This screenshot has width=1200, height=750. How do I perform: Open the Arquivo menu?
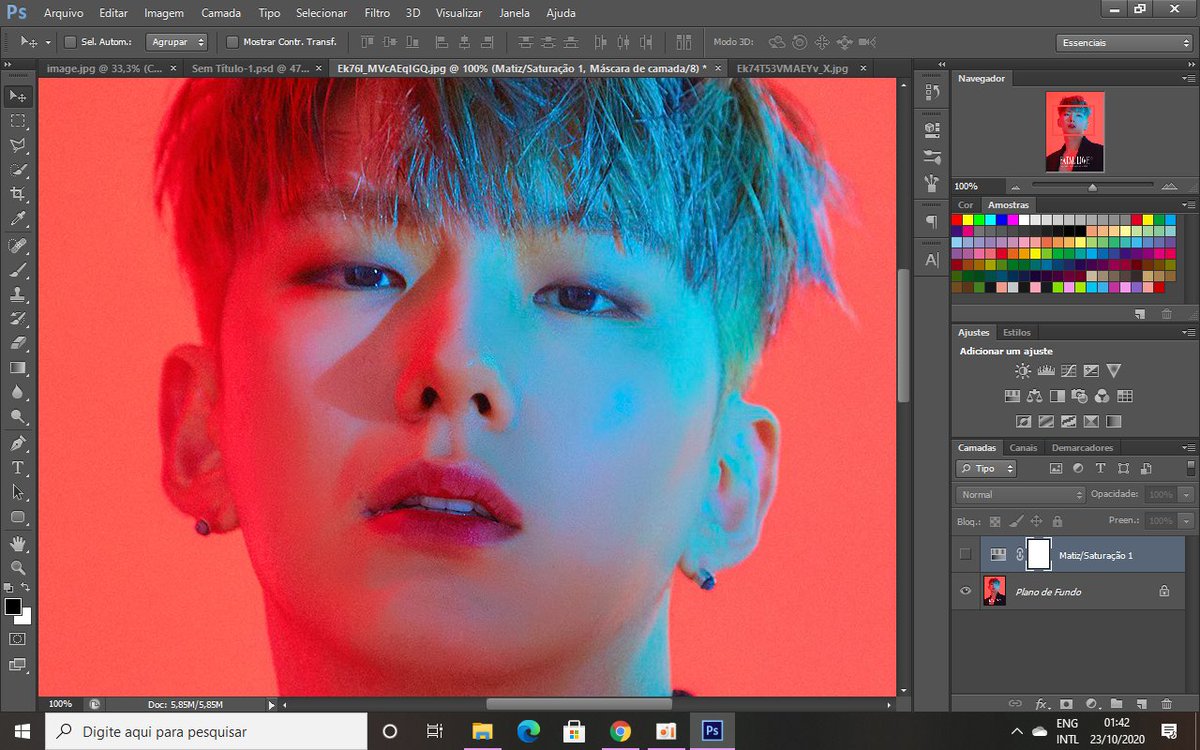pyautogui.click(x=64, y=13)
